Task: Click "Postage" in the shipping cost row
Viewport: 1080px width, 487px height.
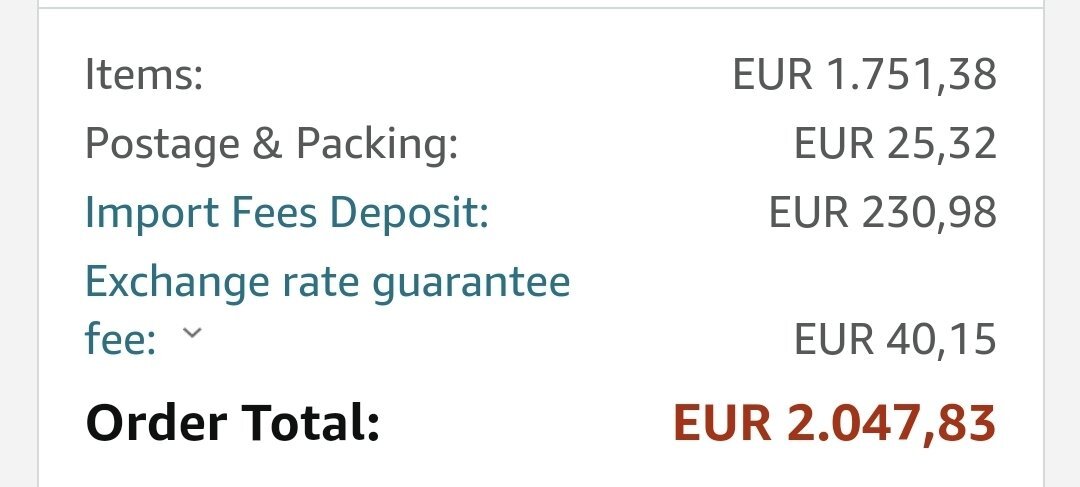Action: pyautogui.click(x=162, y=144)
